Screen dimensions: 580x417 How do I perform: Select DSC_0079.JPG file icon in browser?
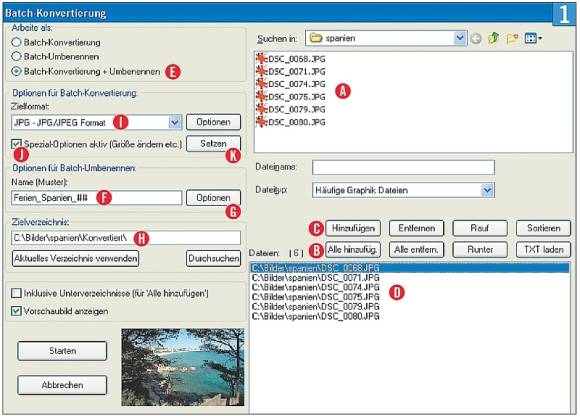pos(261,109)
